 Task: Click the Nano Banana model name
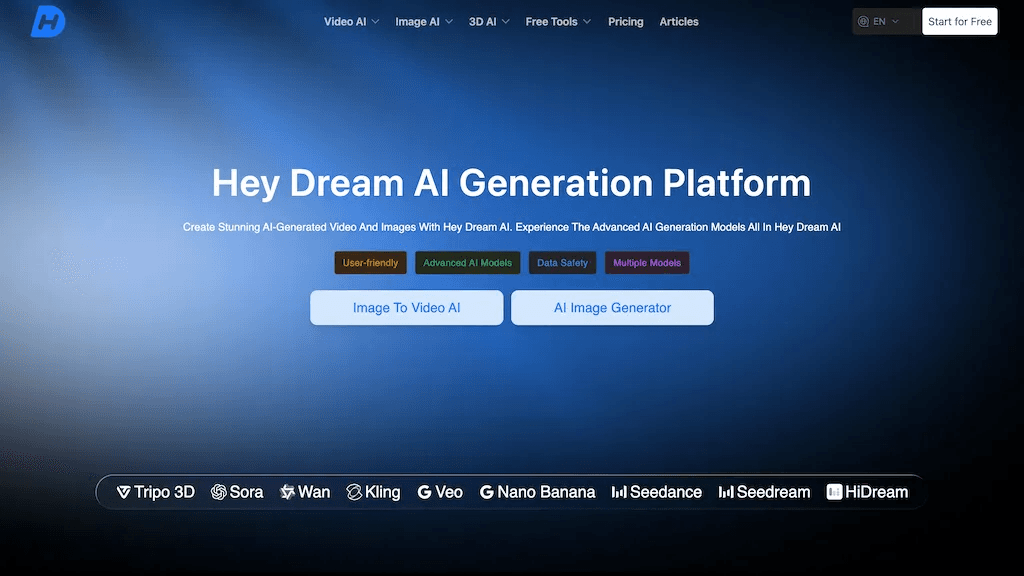(546, 492)
